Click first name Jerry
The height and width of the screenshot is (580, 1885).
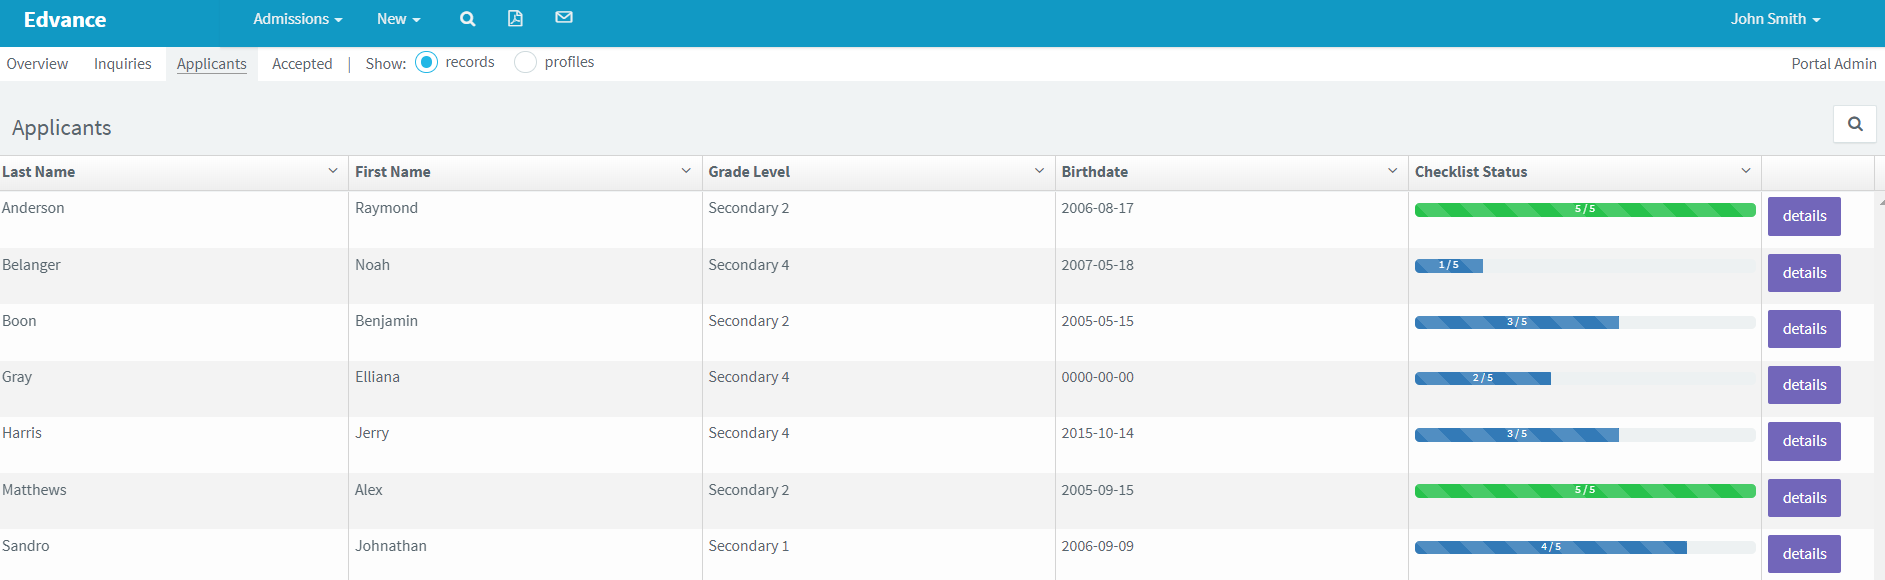(372, 433)
